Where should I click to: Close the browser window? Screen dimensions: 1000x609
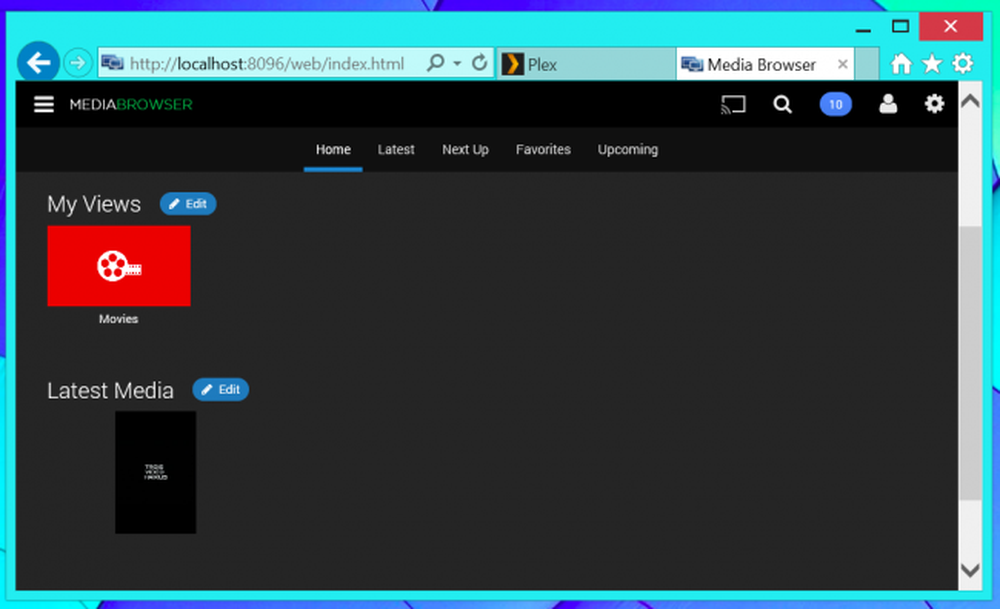tap(950, 26)
